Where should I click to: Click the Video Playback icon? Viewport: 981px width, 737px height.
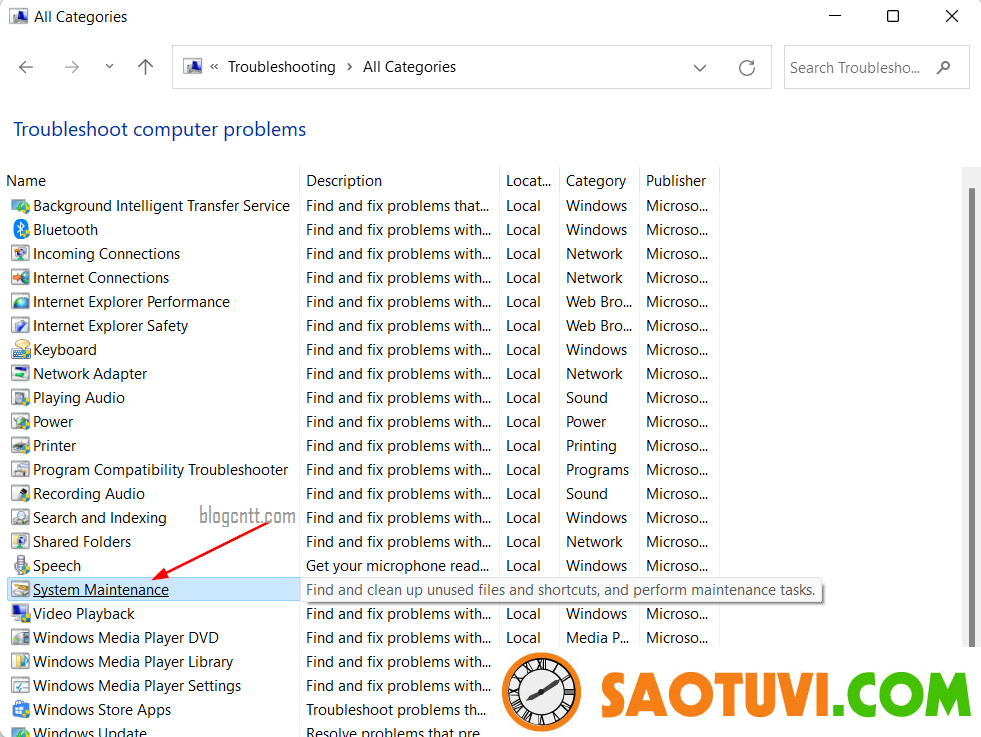click(21, 613)
